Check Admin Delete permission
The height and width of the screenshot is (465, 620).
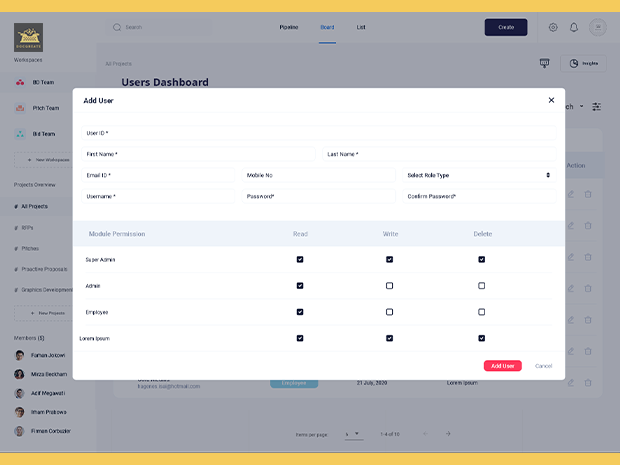click(482, 285)
